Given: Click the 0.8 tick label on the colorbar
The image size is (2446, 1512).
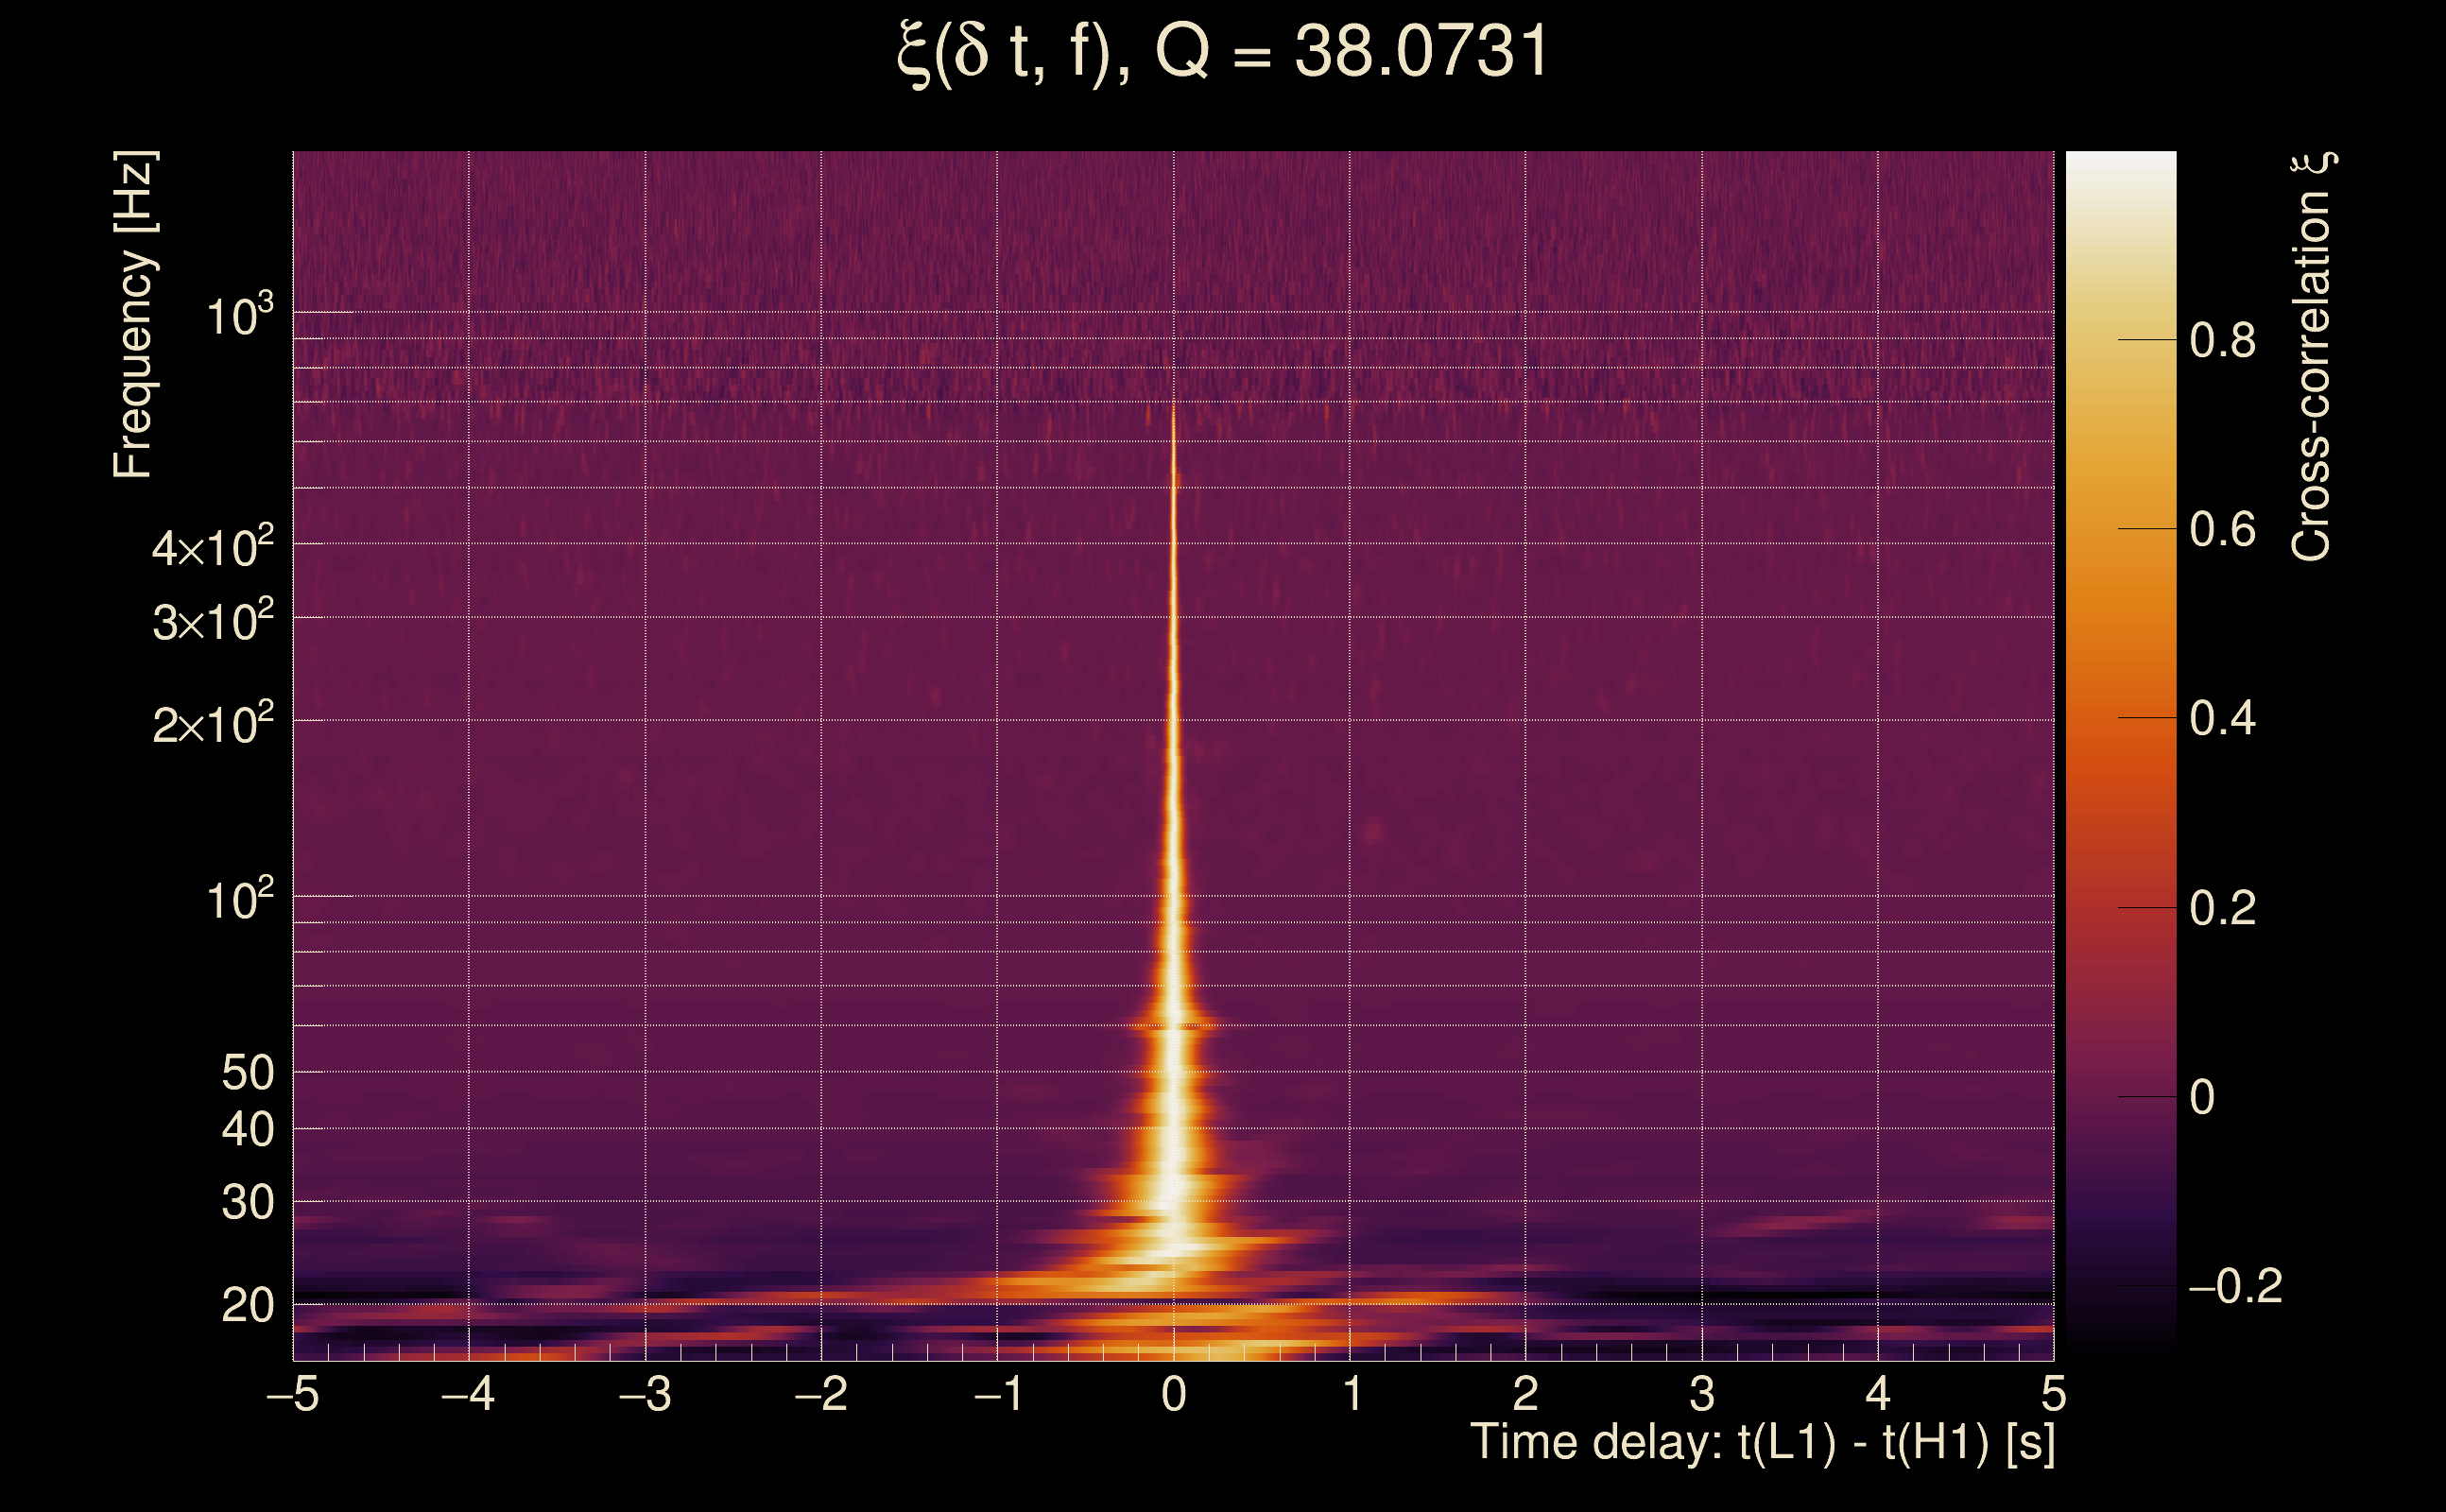Looking at the screenshot, I should 2222,341.
